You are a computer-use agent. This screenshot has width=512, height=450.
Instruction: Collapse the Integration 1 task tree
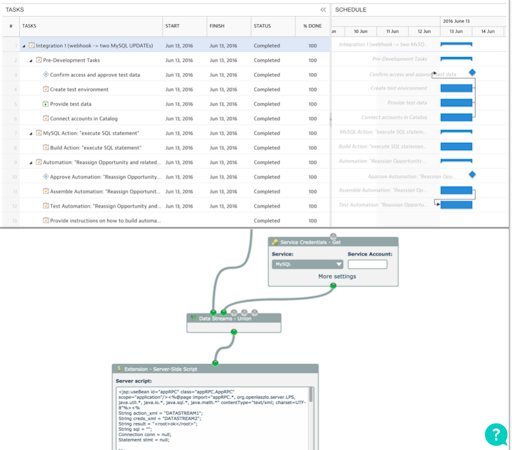24,46
